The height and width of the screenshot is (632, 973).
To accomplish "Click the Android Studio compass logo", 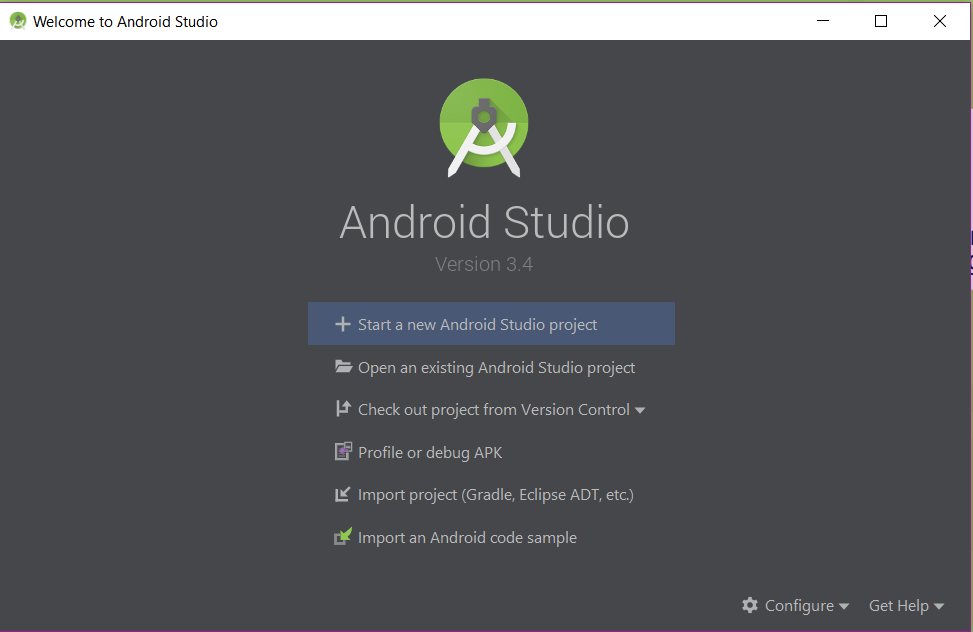I will click(x=484, y=127).
